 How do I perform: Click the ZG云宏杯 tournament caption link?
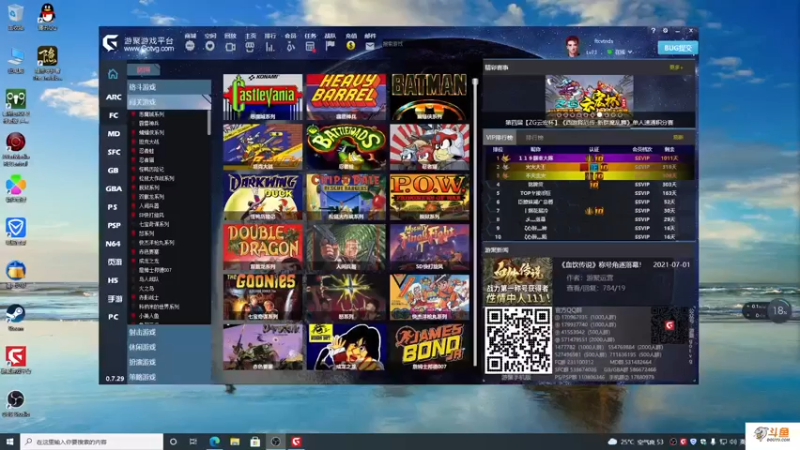tap(589, 122)
